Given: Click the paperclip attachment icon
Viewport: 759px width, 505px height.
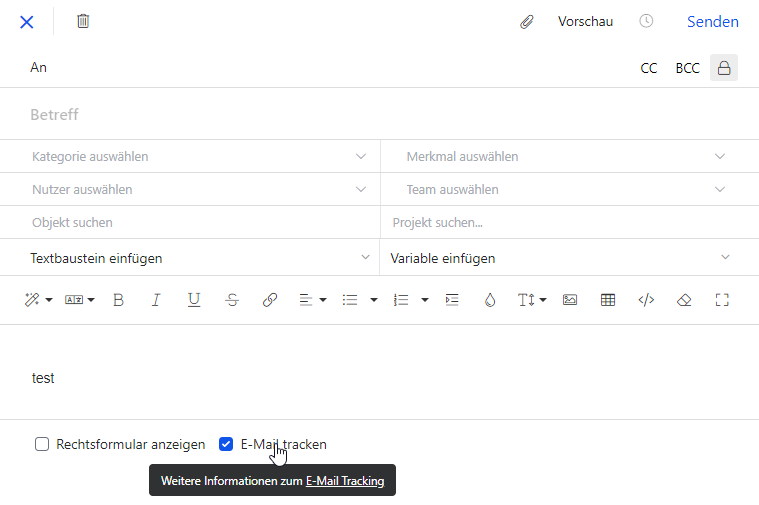Looking at the screenshot, I should coord(526,21).
